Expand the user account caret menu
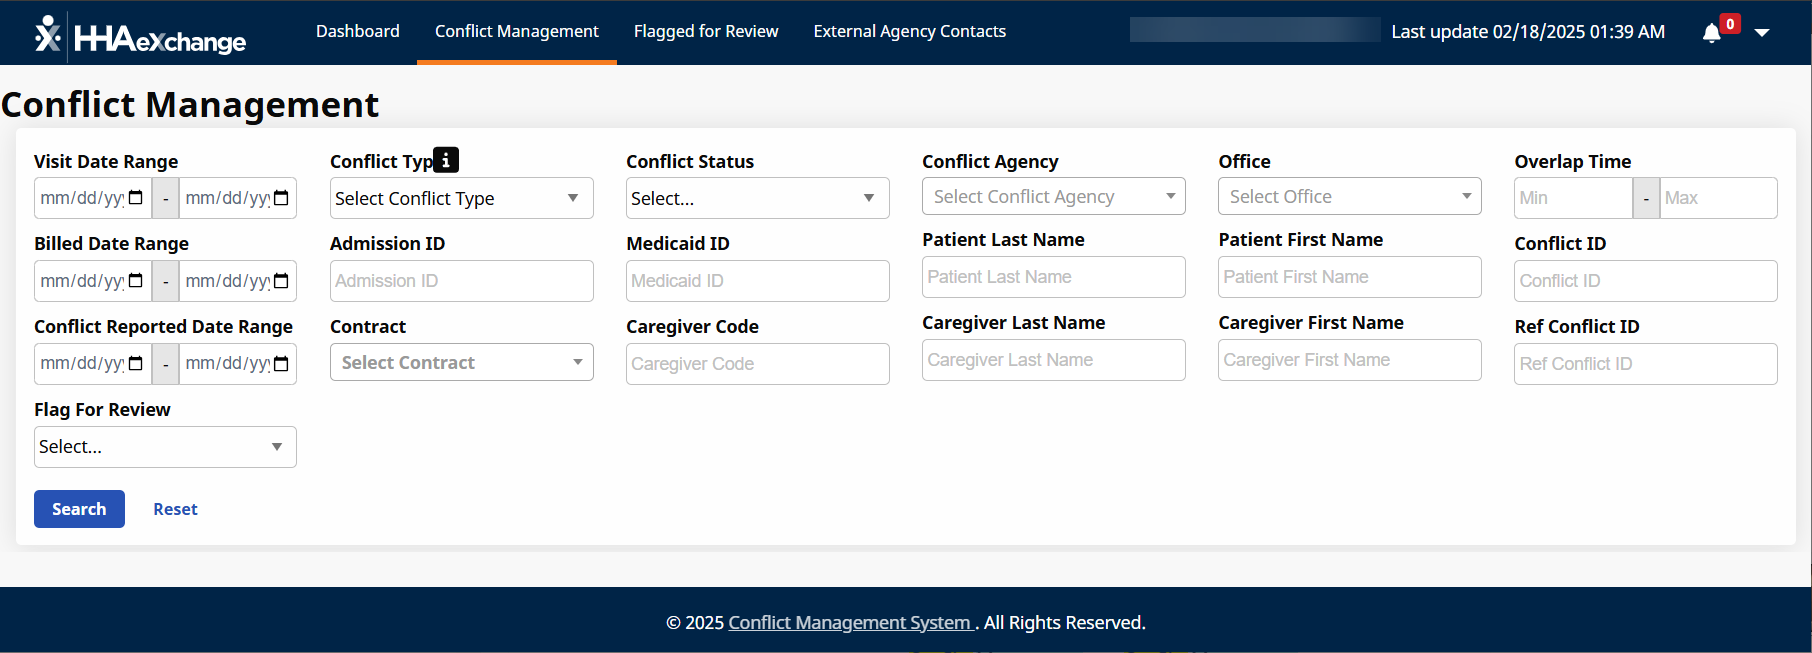The width and height of the screenshot is (1812, 653). click(1762, 33)
